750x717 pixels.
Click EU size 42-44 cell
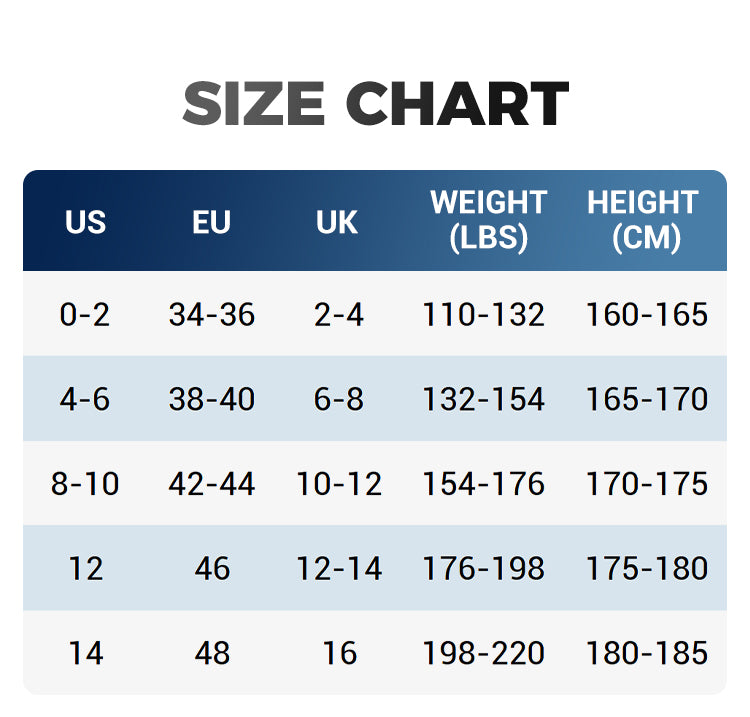pyautogui.click(x=211, y=484)
